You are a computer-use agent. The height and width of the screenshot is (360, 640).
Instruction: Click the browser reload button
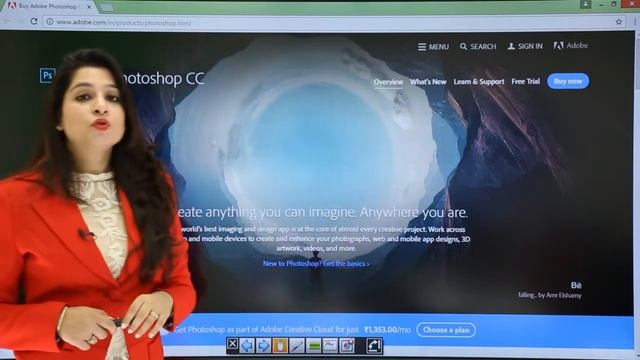(34, 22)
